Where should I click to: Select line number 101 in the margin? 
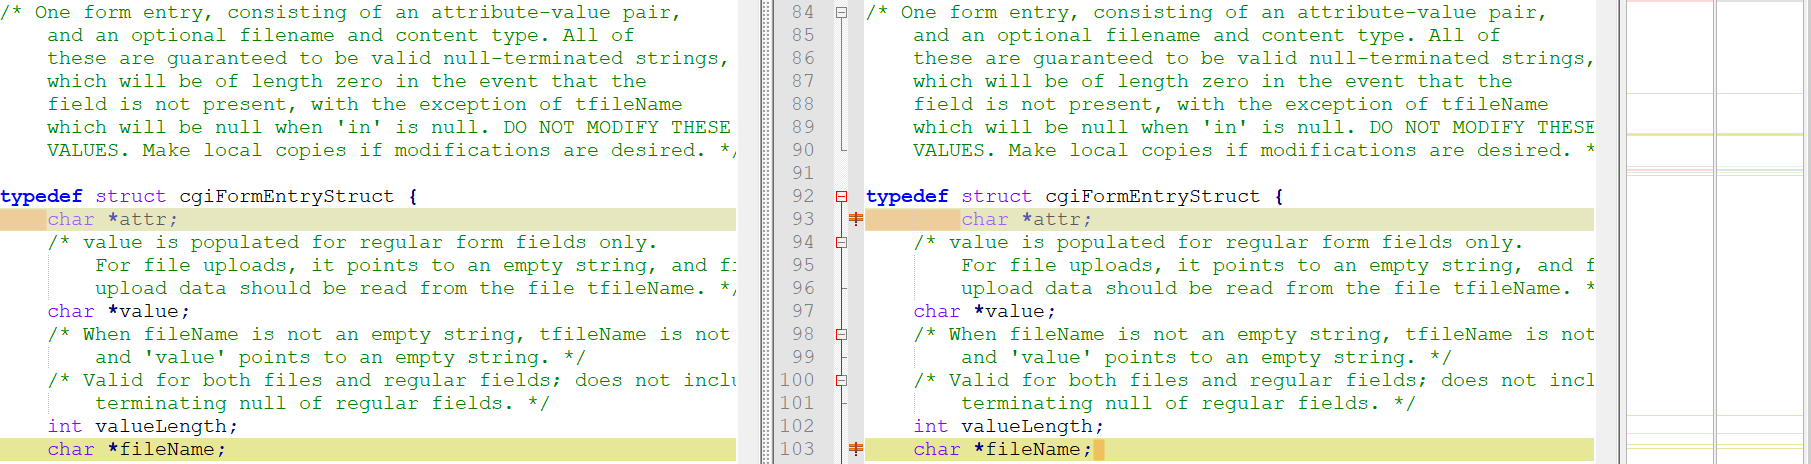tap(797, 403)
